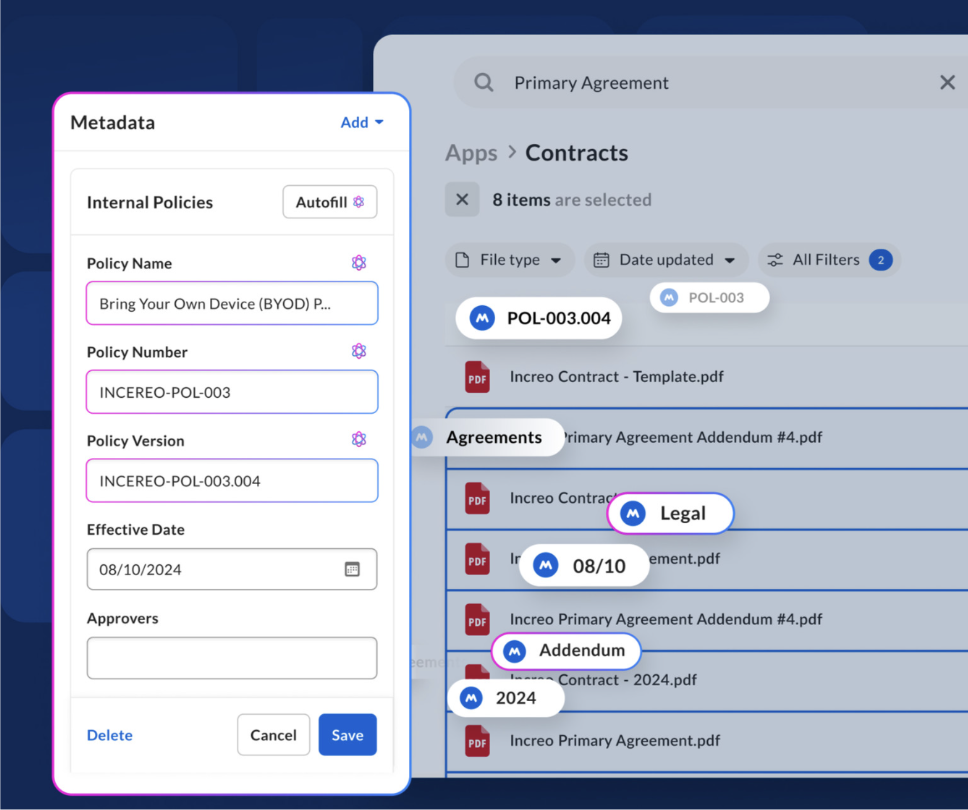Image resolution: width=968 pixels, height=810 pixels.
Task: Cancel the metadata edits
Action: (273, 735)
